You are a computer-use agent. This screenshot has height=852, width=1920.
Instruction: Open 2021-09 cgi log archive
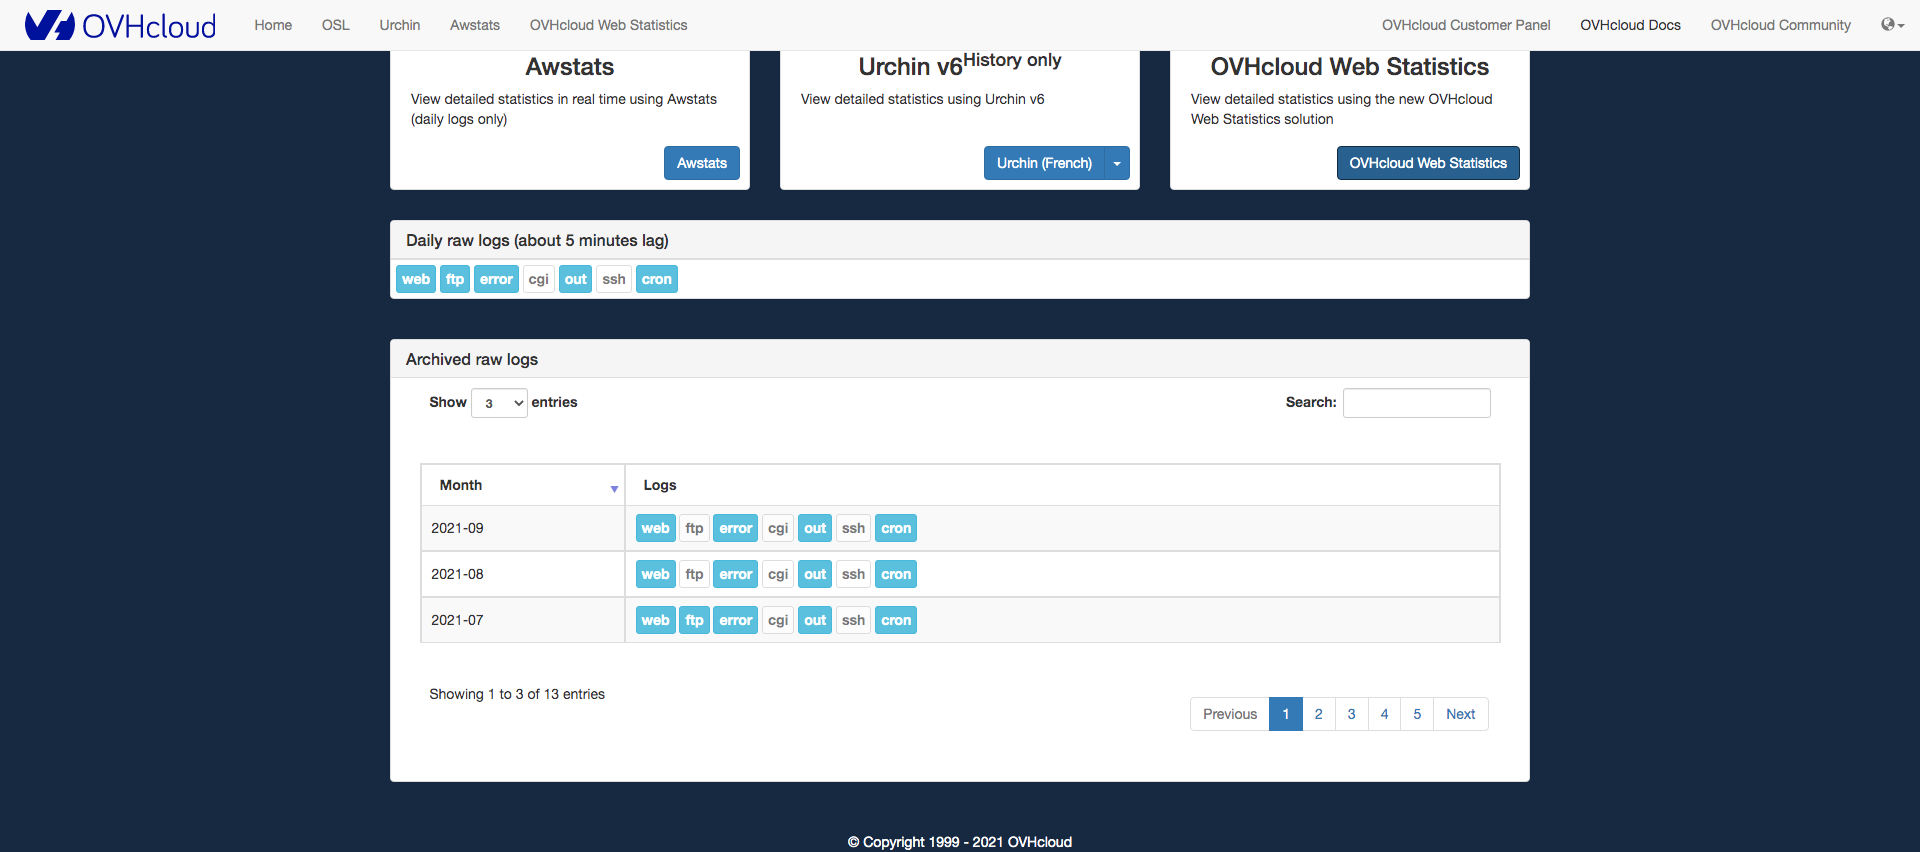coord(778,528)
